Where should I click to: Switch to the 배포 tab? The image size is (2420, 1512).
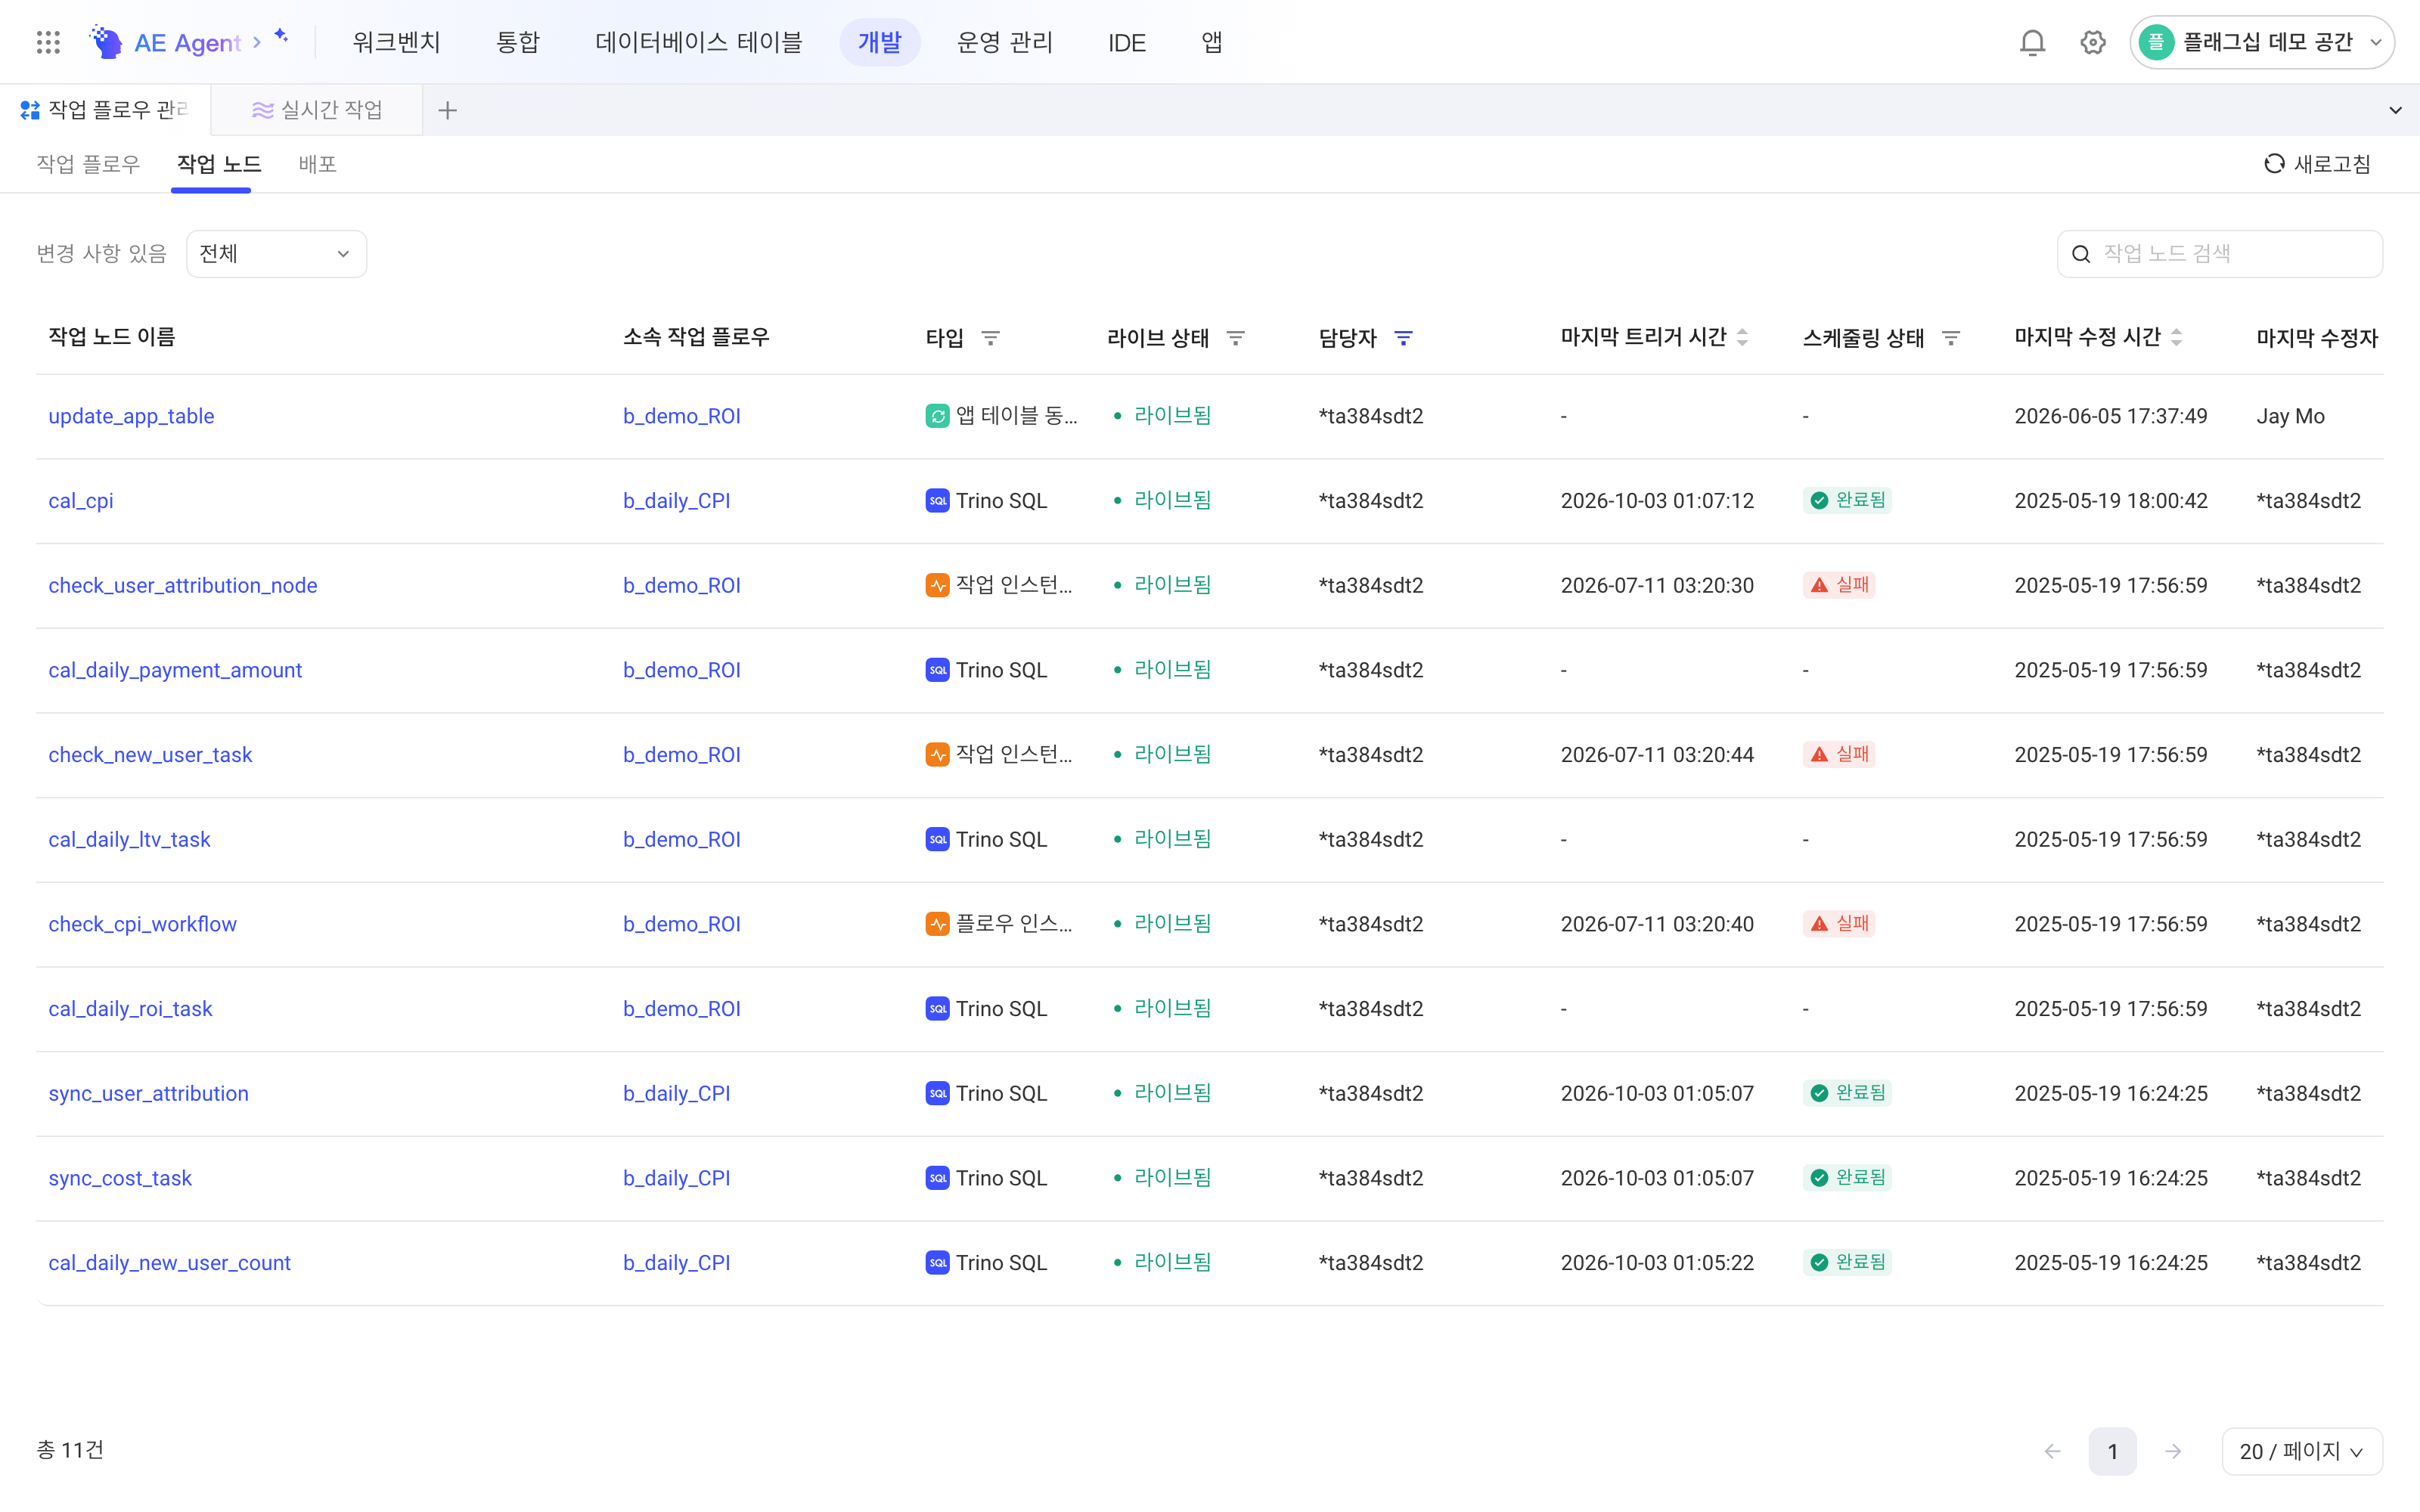[x=317, y=164]
